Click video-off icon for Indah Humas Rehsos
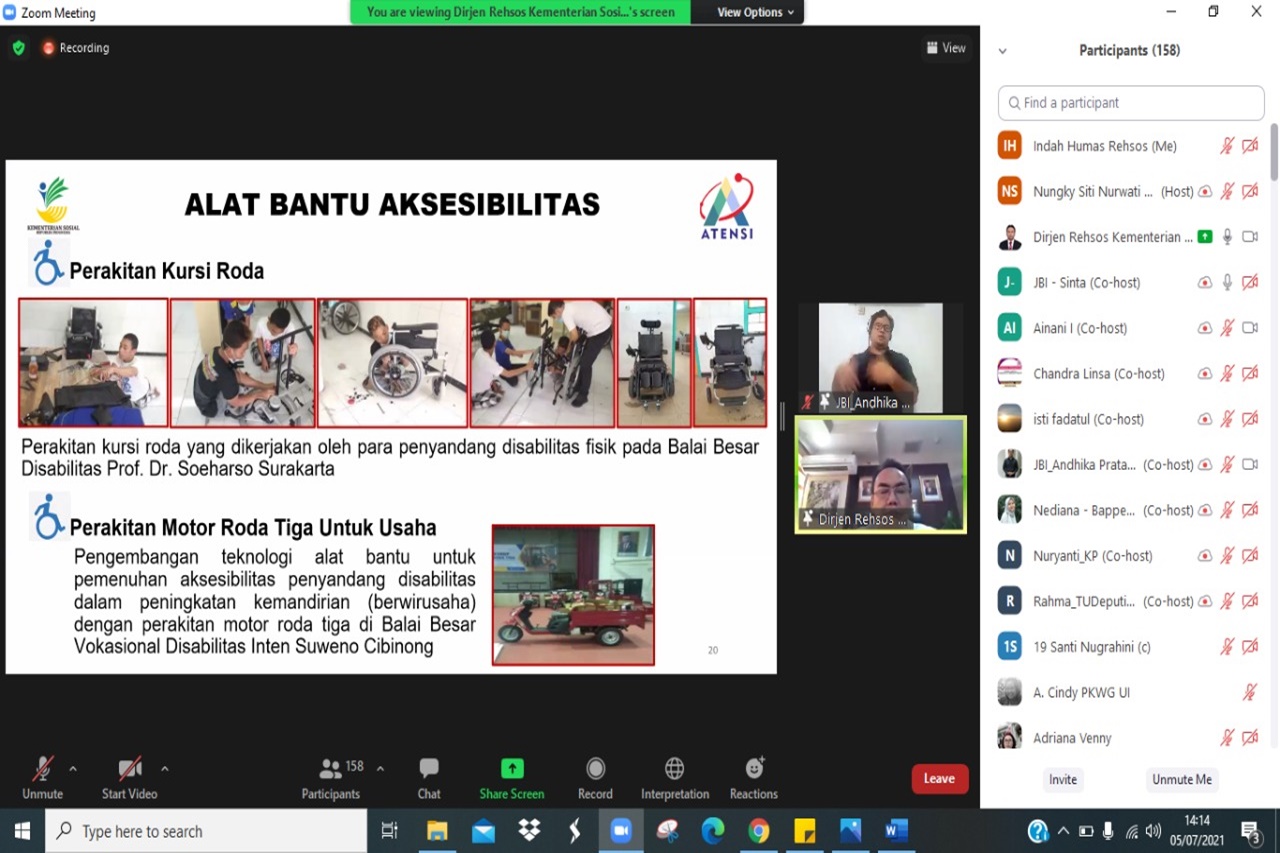This screenshot has height=853, width=1280. click(x=1250, y=146)
